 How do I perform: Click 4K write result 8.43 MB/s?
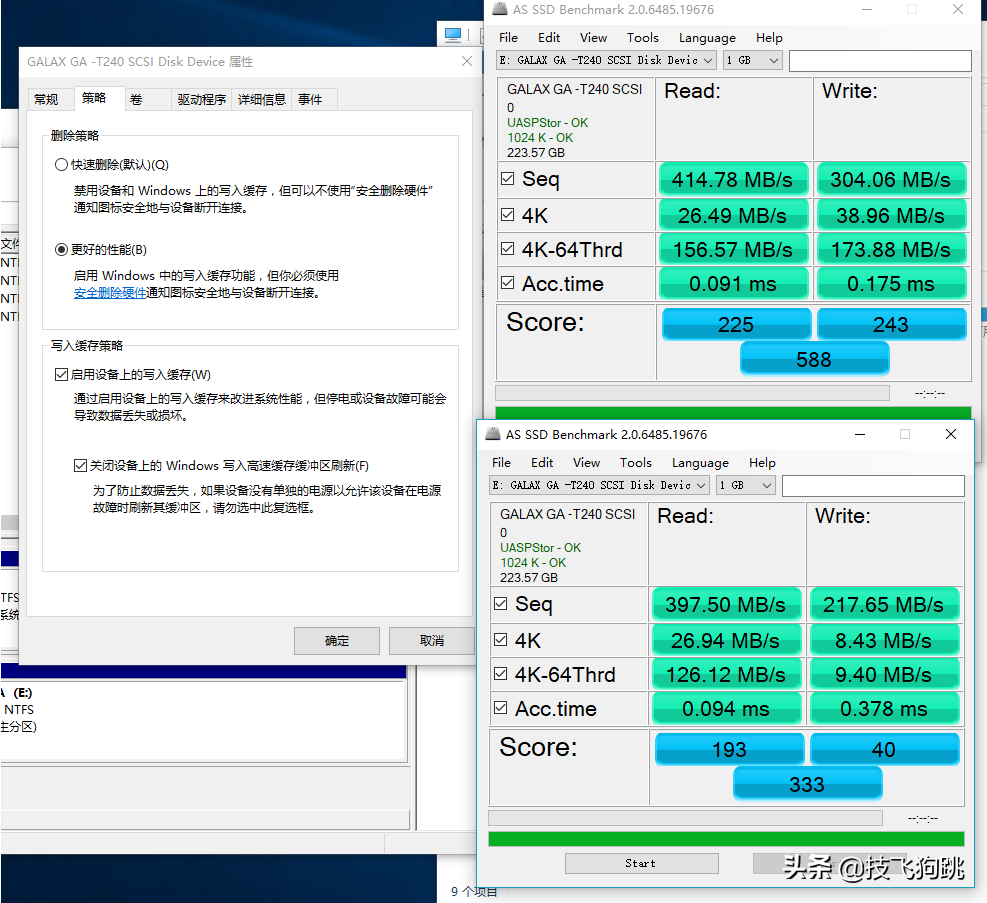point(884,641)
